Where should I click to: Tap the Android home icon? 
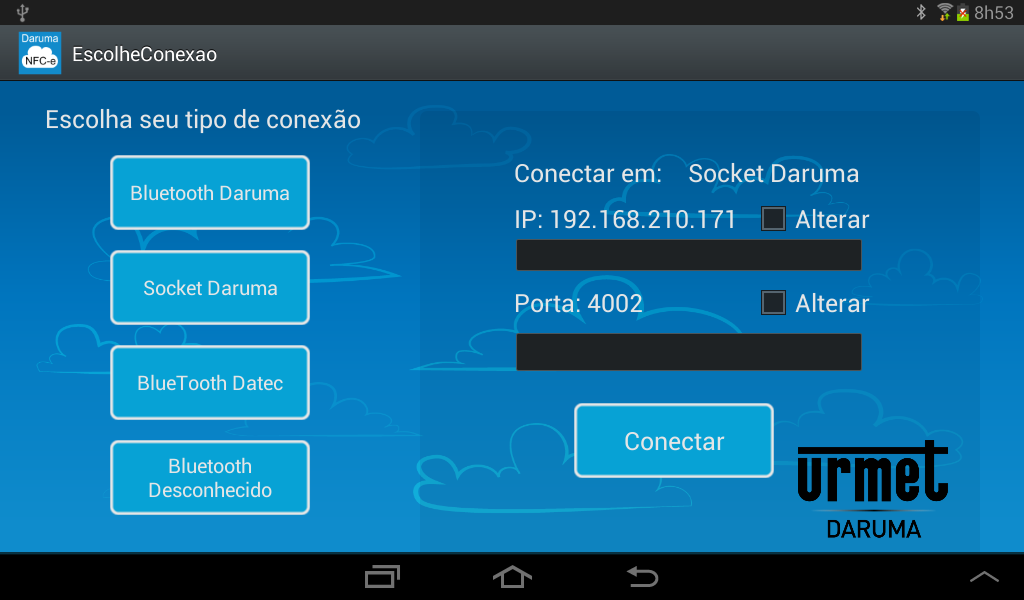click(x=512, y=576)
